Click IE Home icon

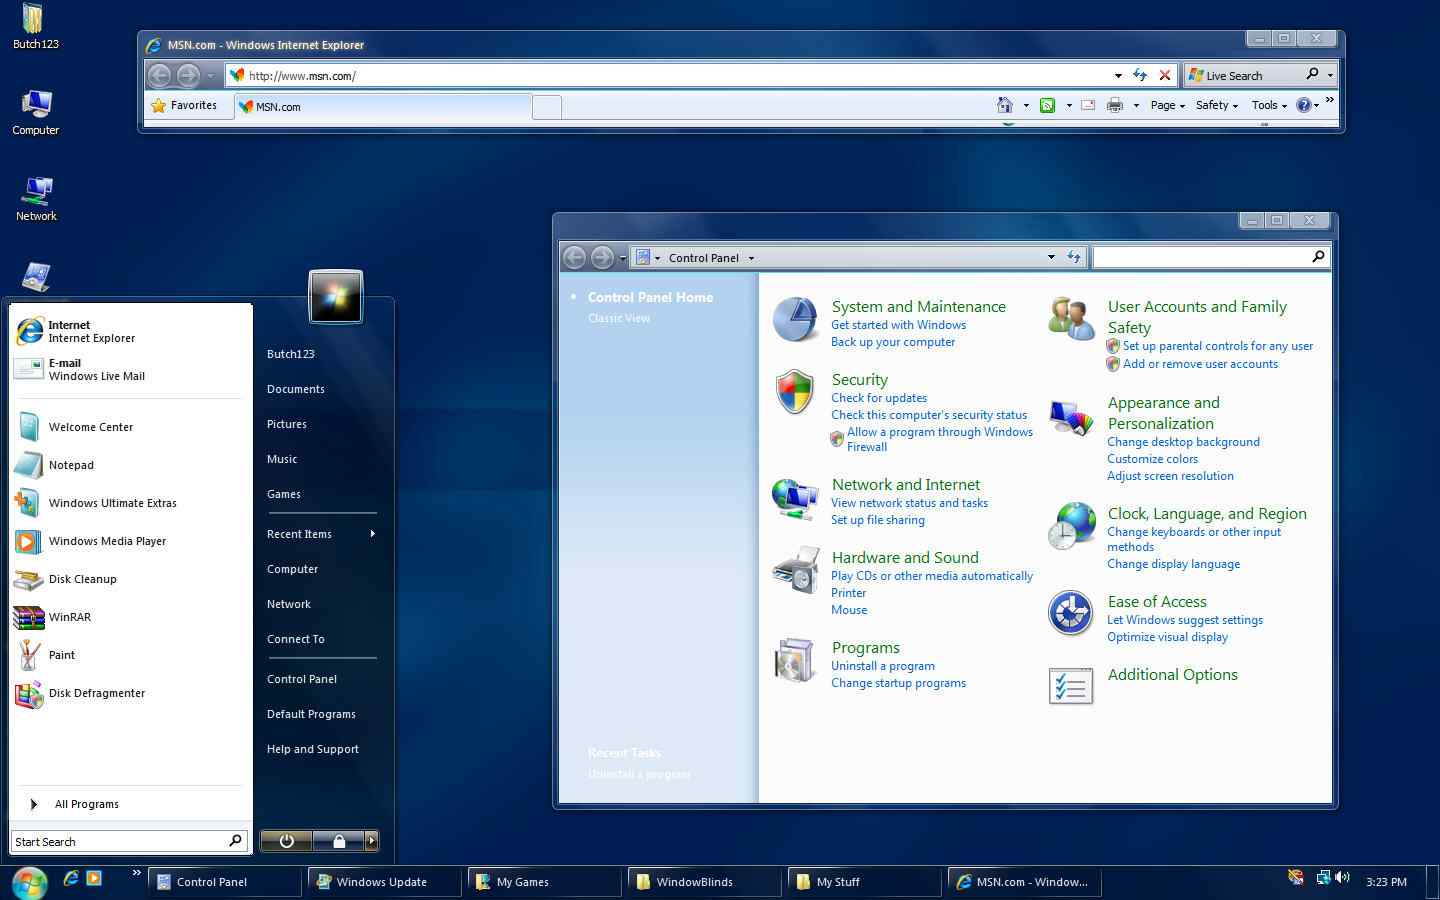click(x=1005, y=105)
